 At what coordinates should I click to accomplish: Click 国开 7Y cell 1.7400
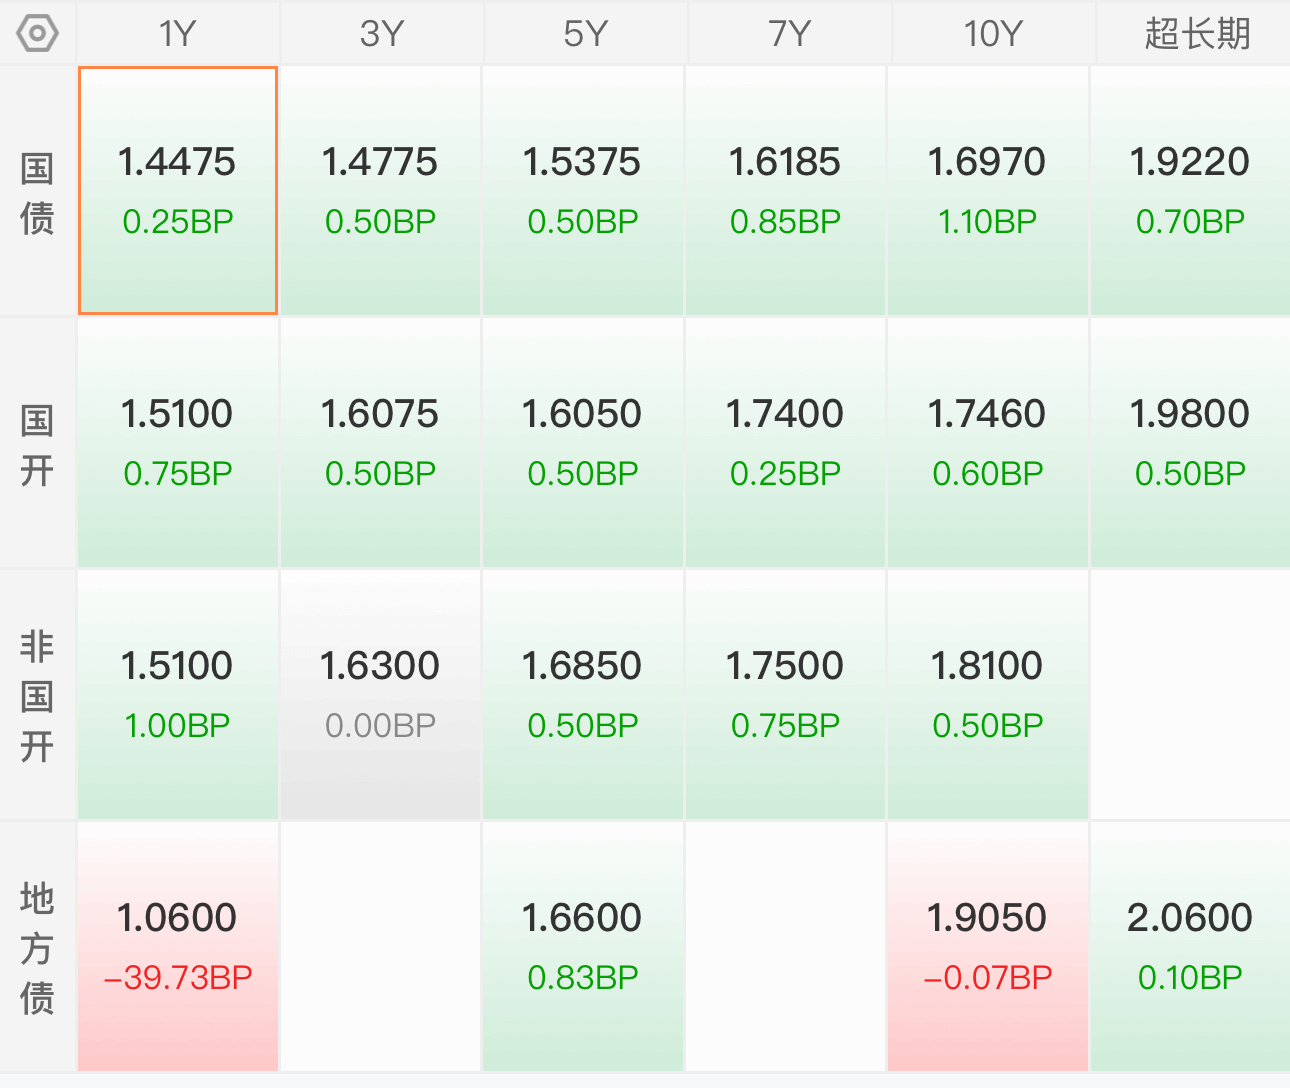tap(785, 442)
